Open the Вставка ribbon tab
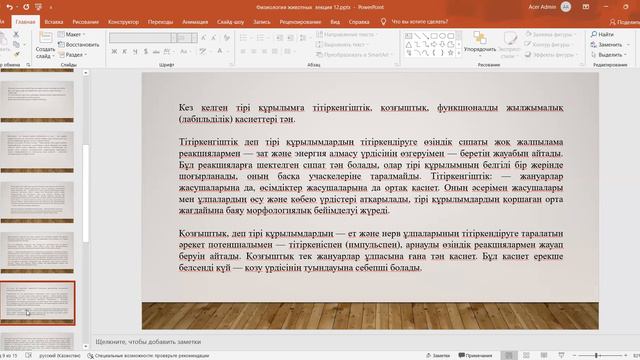 (54, 22)
